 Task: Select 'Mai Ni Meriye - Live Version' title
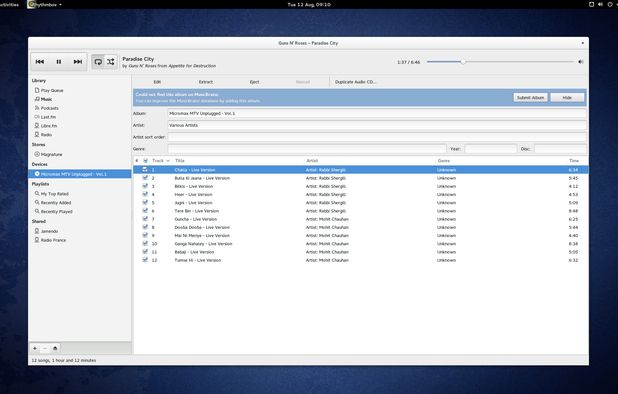pos(202,236)
